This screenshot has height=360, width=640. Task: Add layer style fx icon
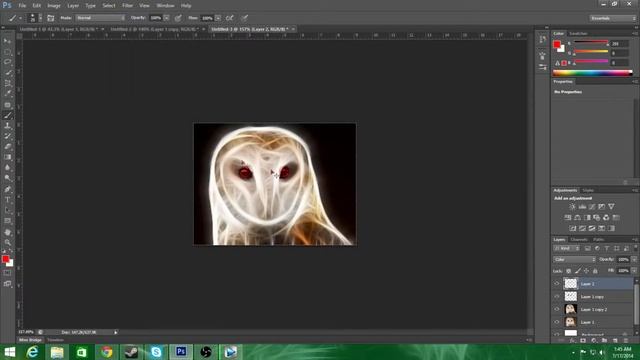click(572, 340)
